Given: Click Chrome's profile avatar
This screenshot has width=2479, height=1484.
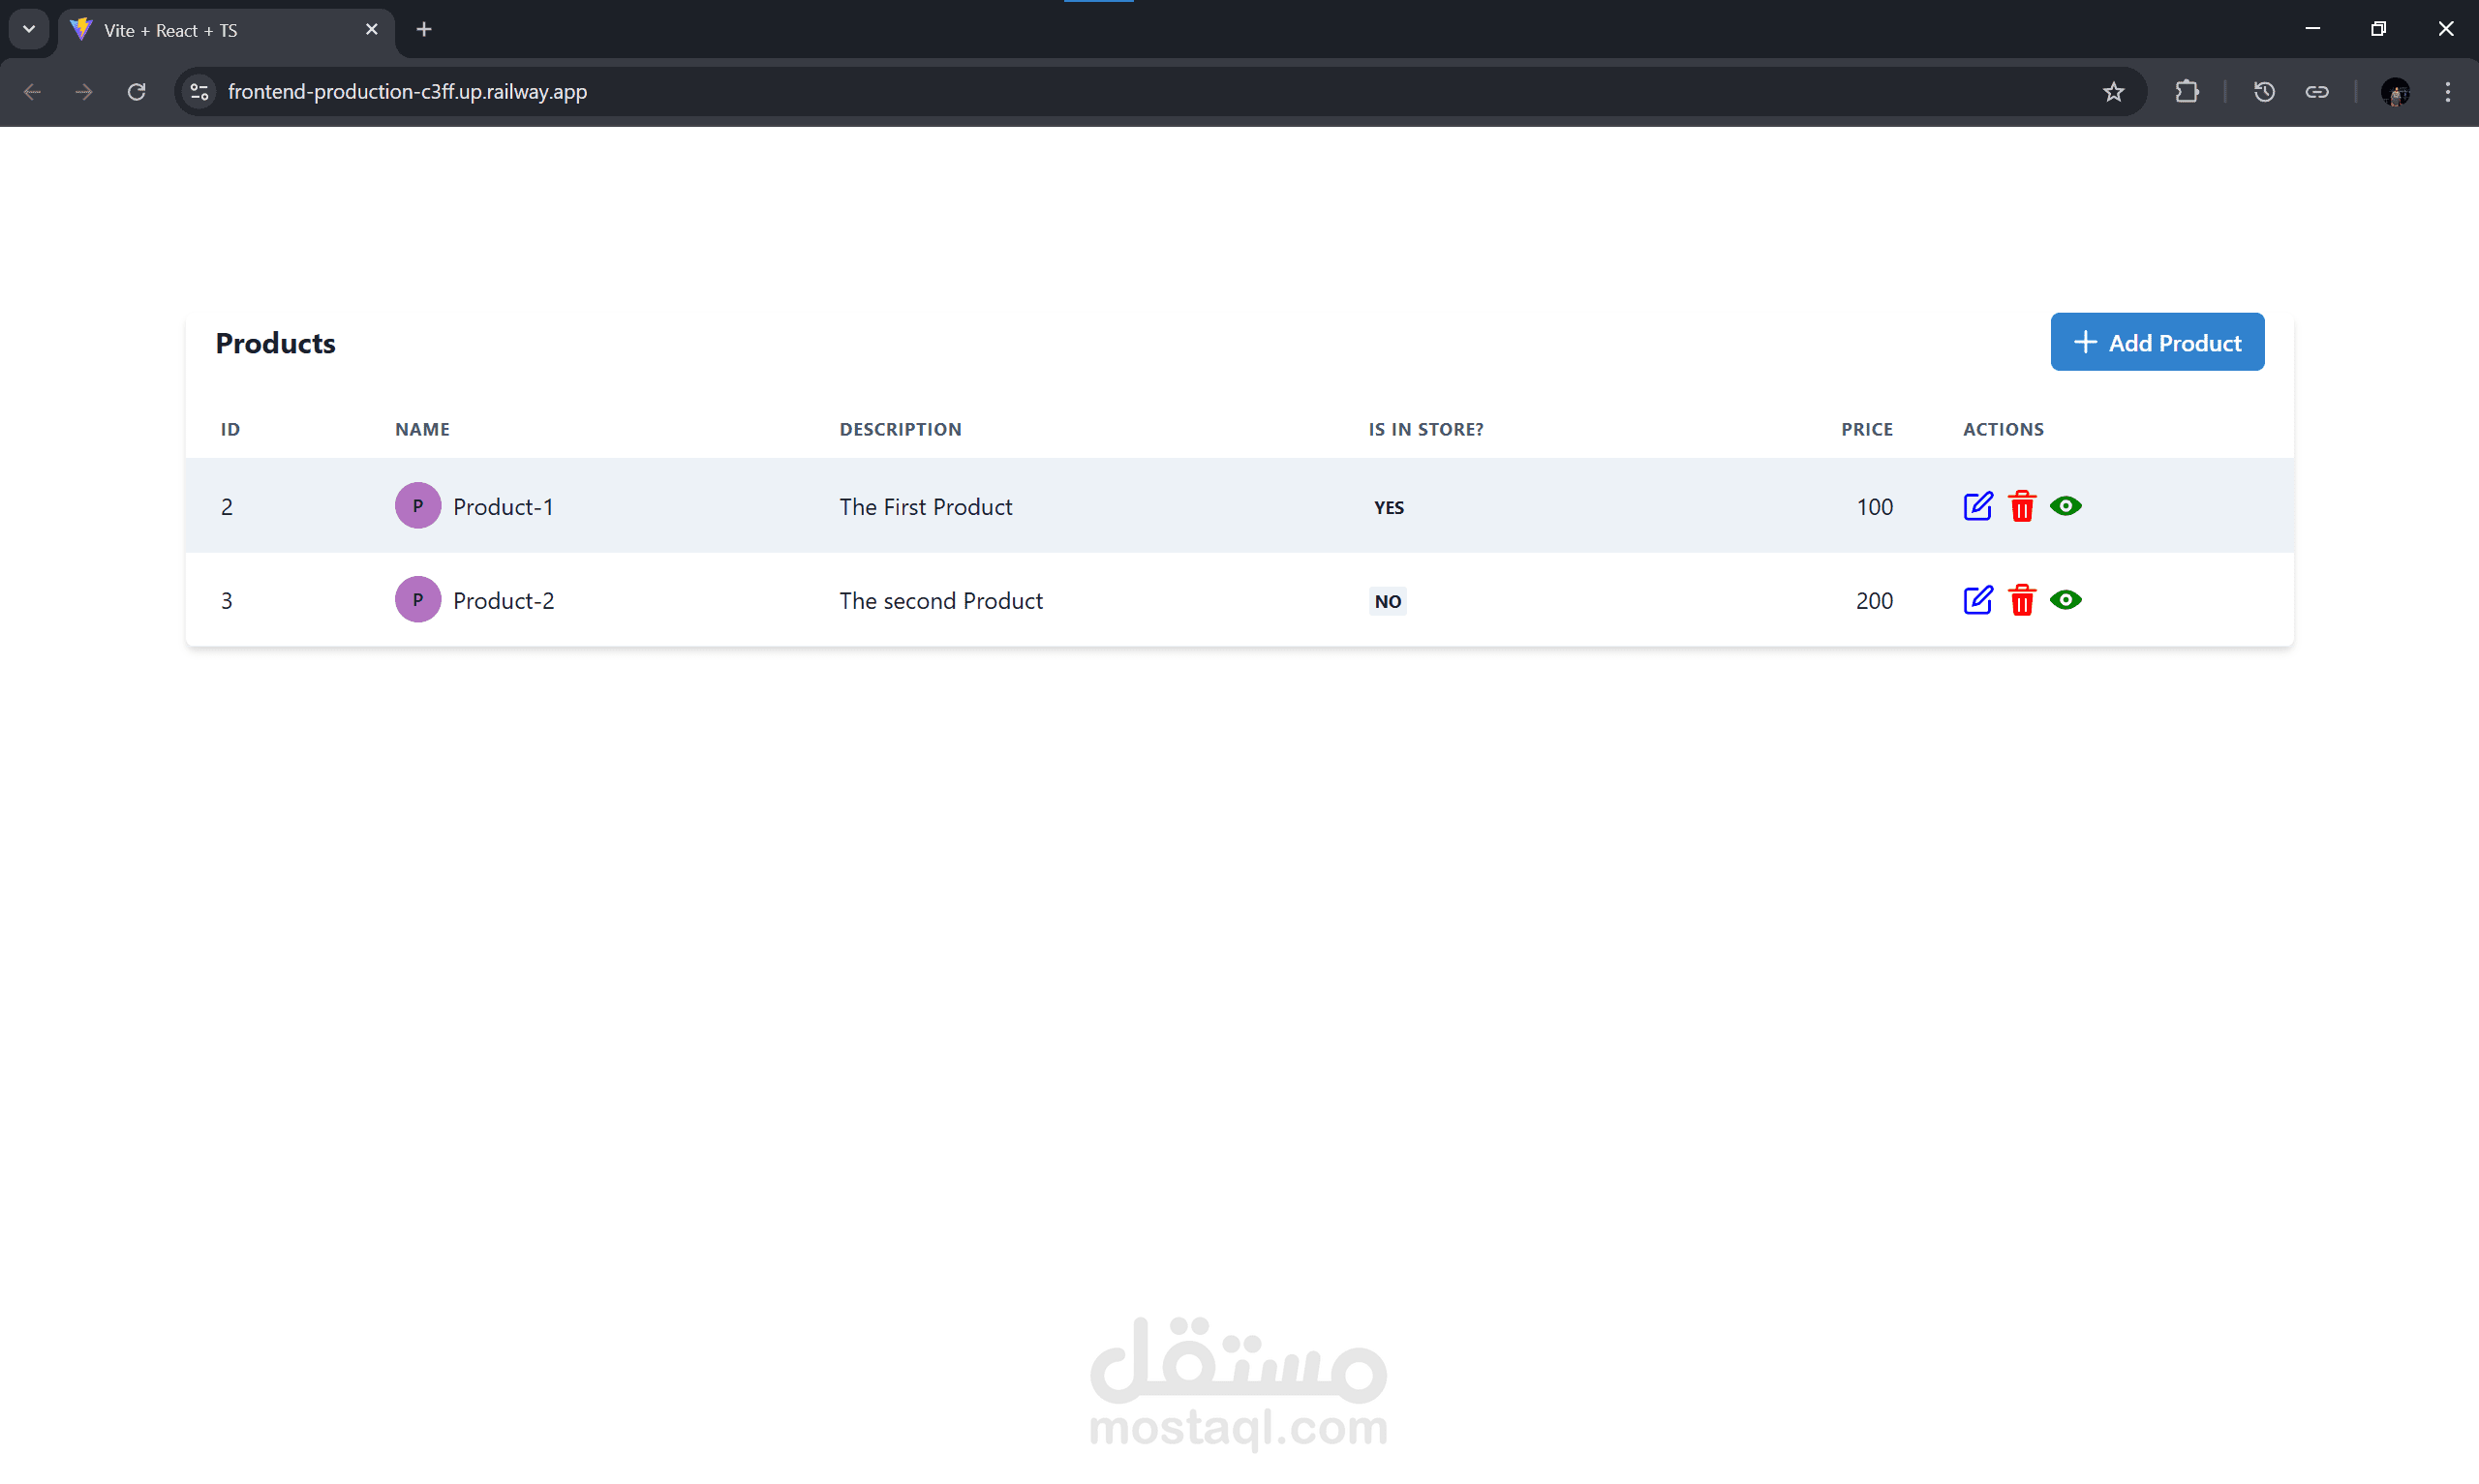Looking at the screenshot, I should pos(2397,92).
